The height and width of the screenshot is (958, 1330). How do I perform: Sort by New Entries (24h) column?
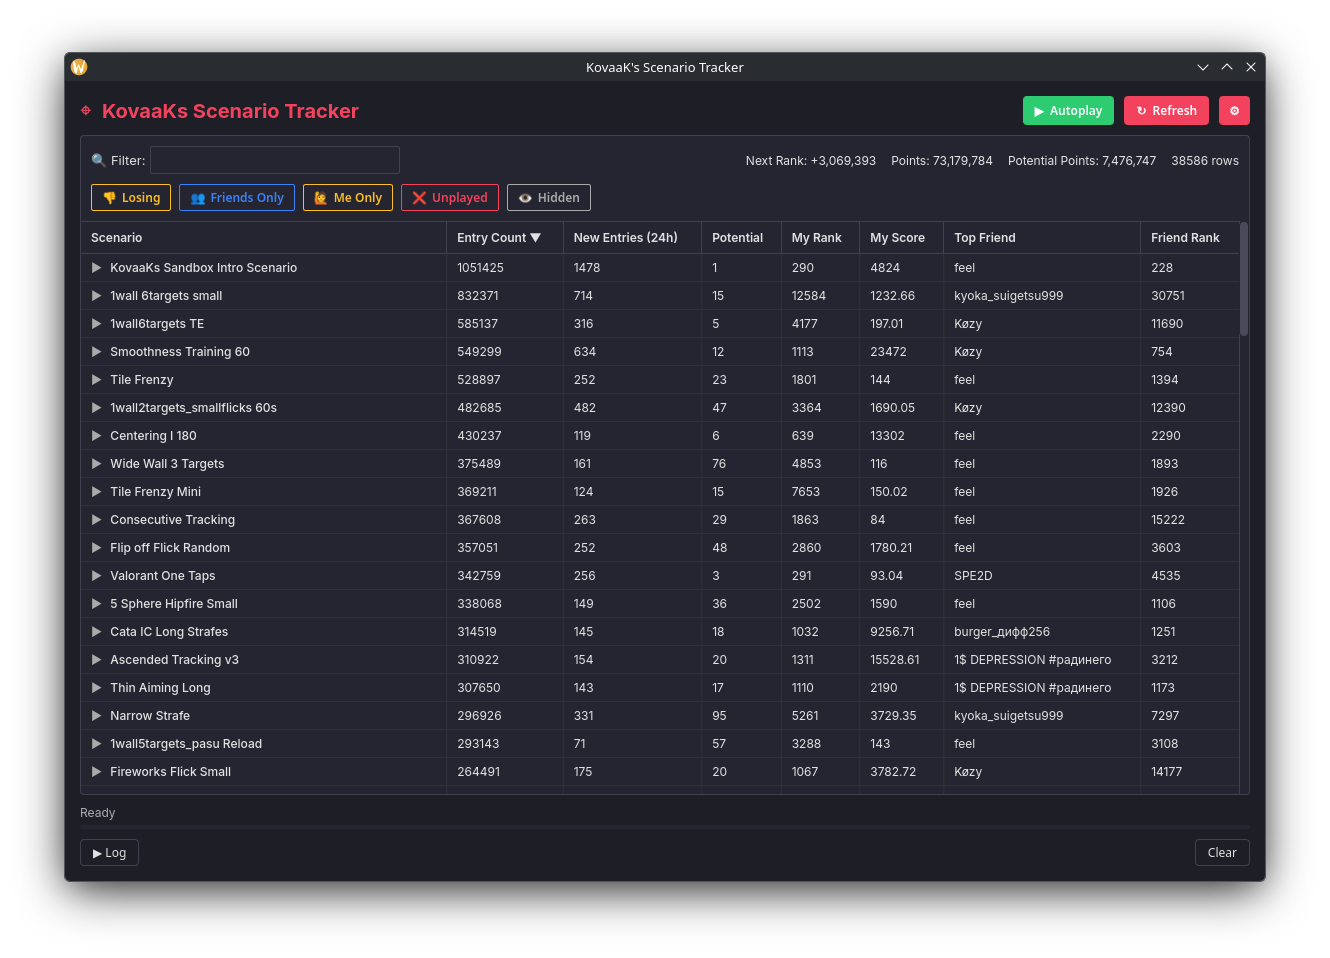point(632,238)
